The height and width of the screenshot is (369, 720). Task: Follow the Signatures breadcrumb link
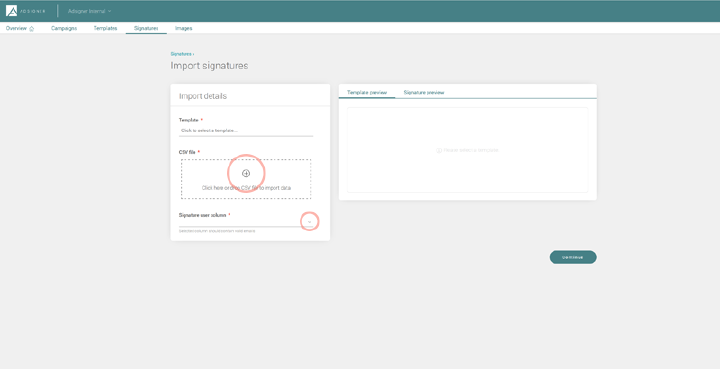pyautogui.click(x=181, y=54)
